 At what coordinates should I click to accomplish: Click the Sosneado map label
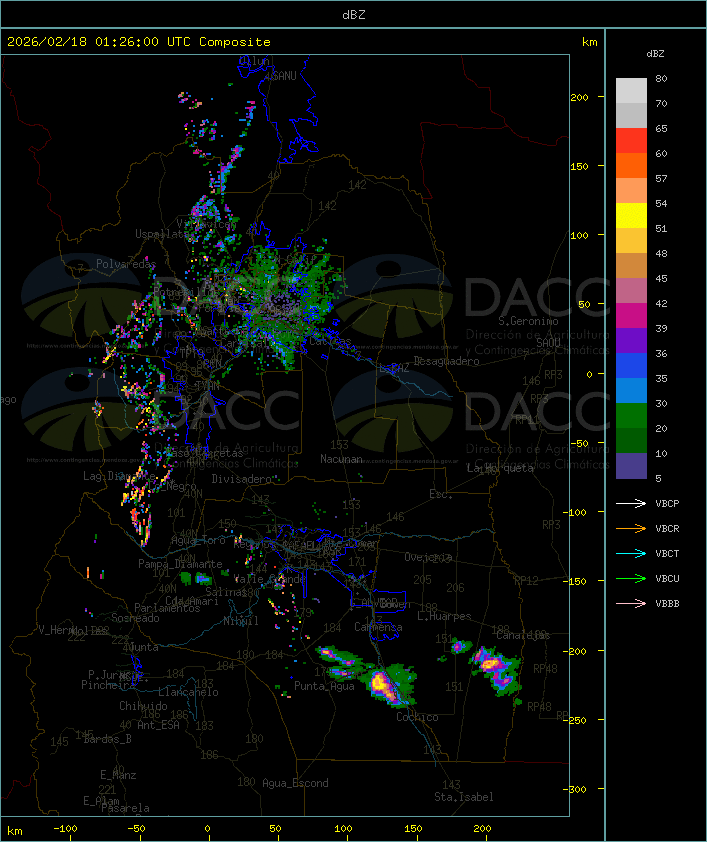(135, 618)
